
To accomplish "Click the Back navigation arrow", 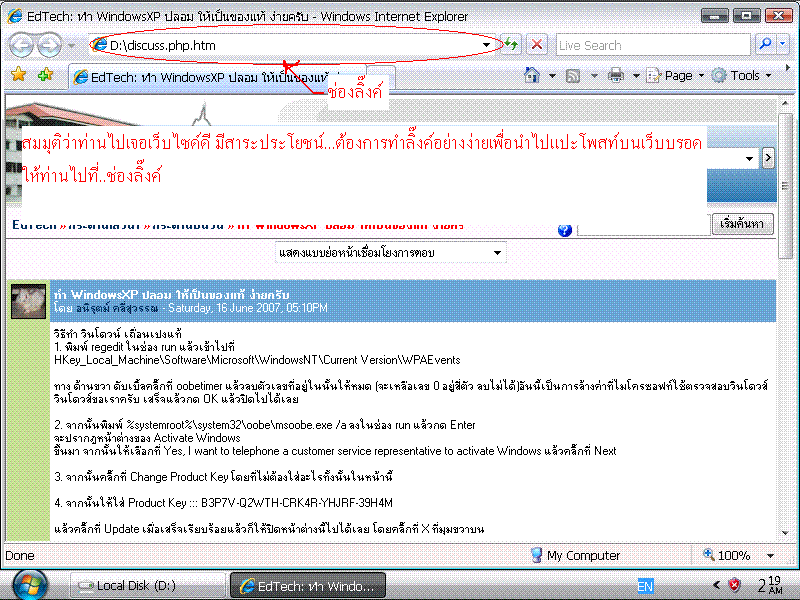I will tap(21, 45).
